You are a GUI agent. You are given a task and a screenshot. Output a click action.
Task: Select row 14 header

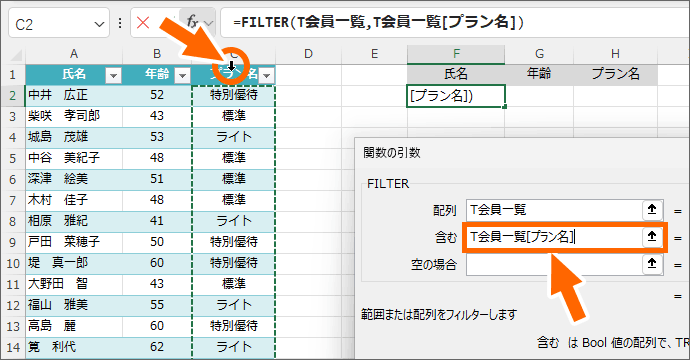tap(12, 347)
